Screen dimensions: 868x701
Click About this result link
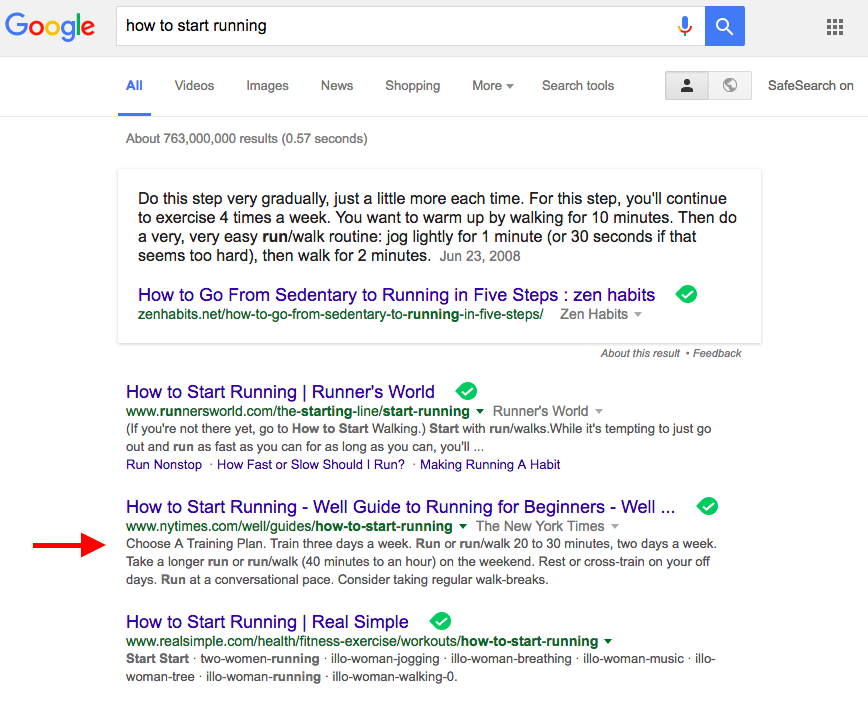640,353
